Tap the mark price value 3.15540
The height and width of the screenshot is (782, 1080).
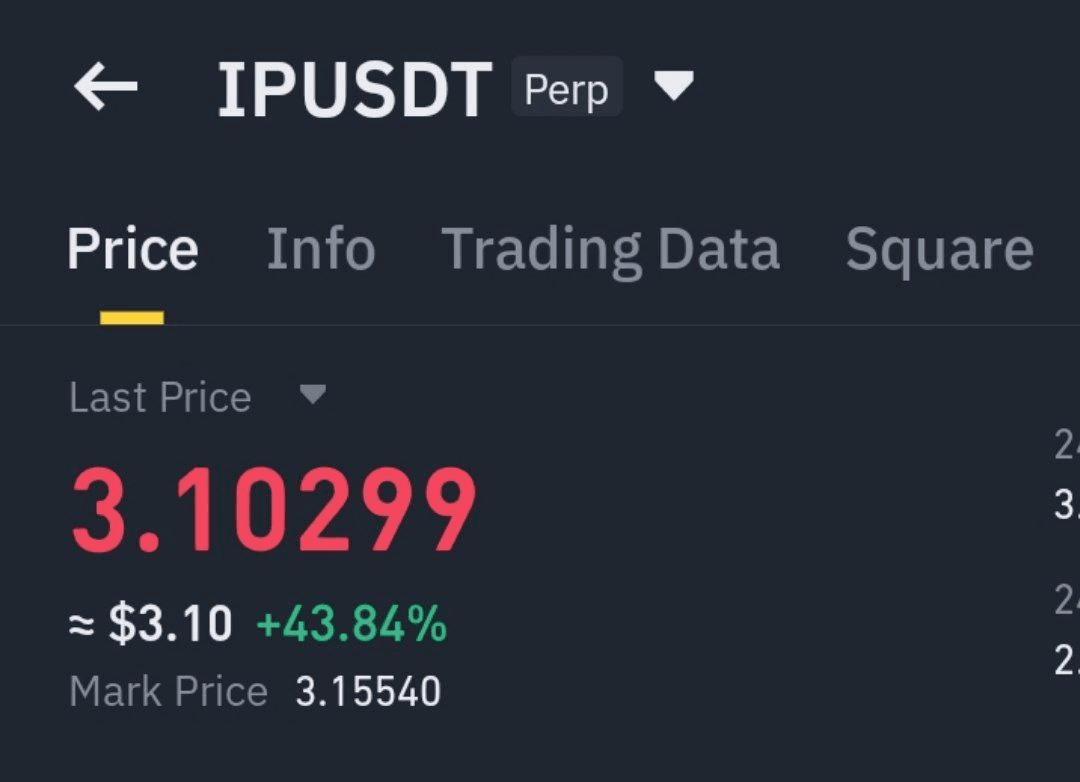coord(368,692)
